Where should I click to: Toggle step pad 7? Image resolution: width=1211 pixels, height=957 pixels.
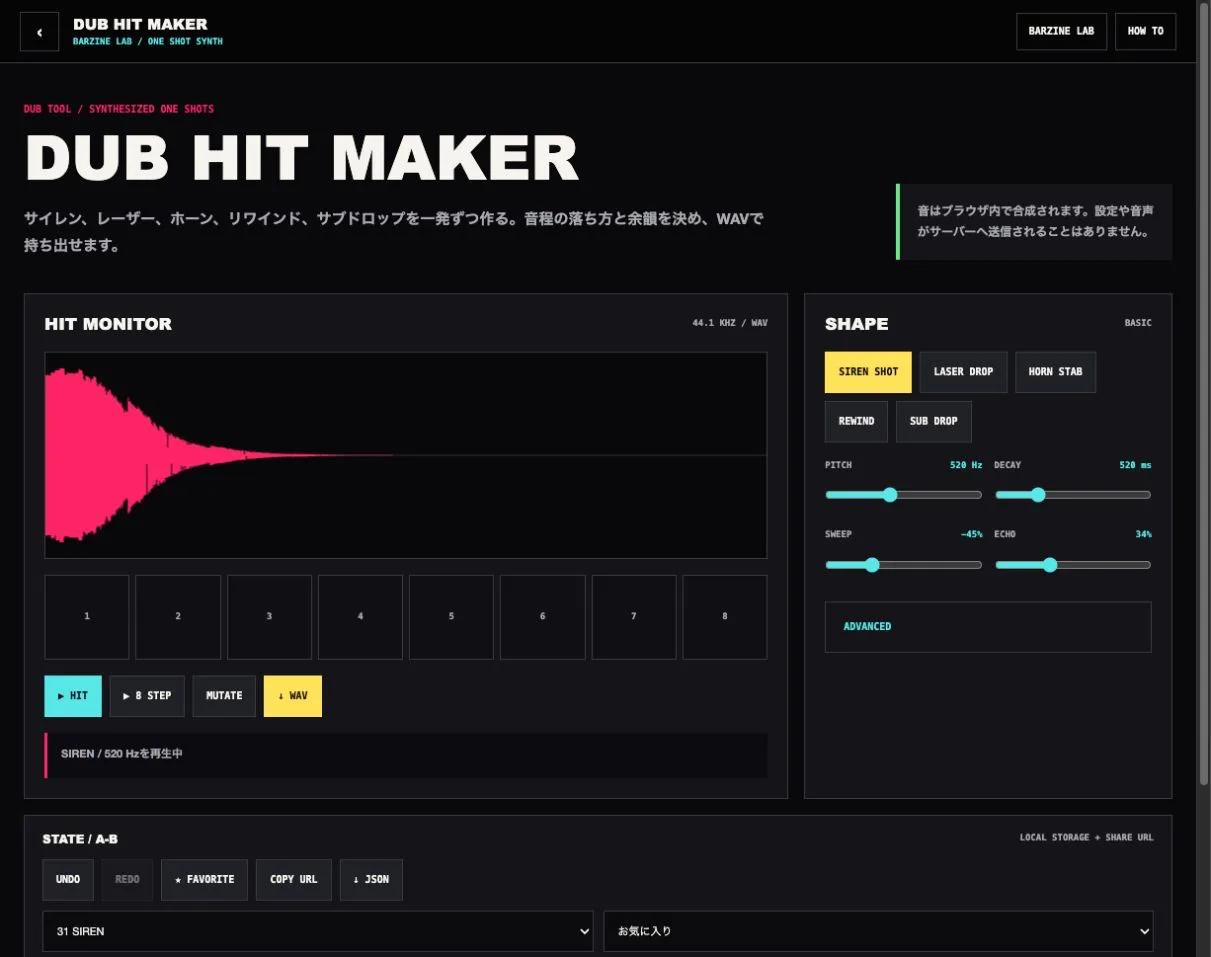[634, 617]
